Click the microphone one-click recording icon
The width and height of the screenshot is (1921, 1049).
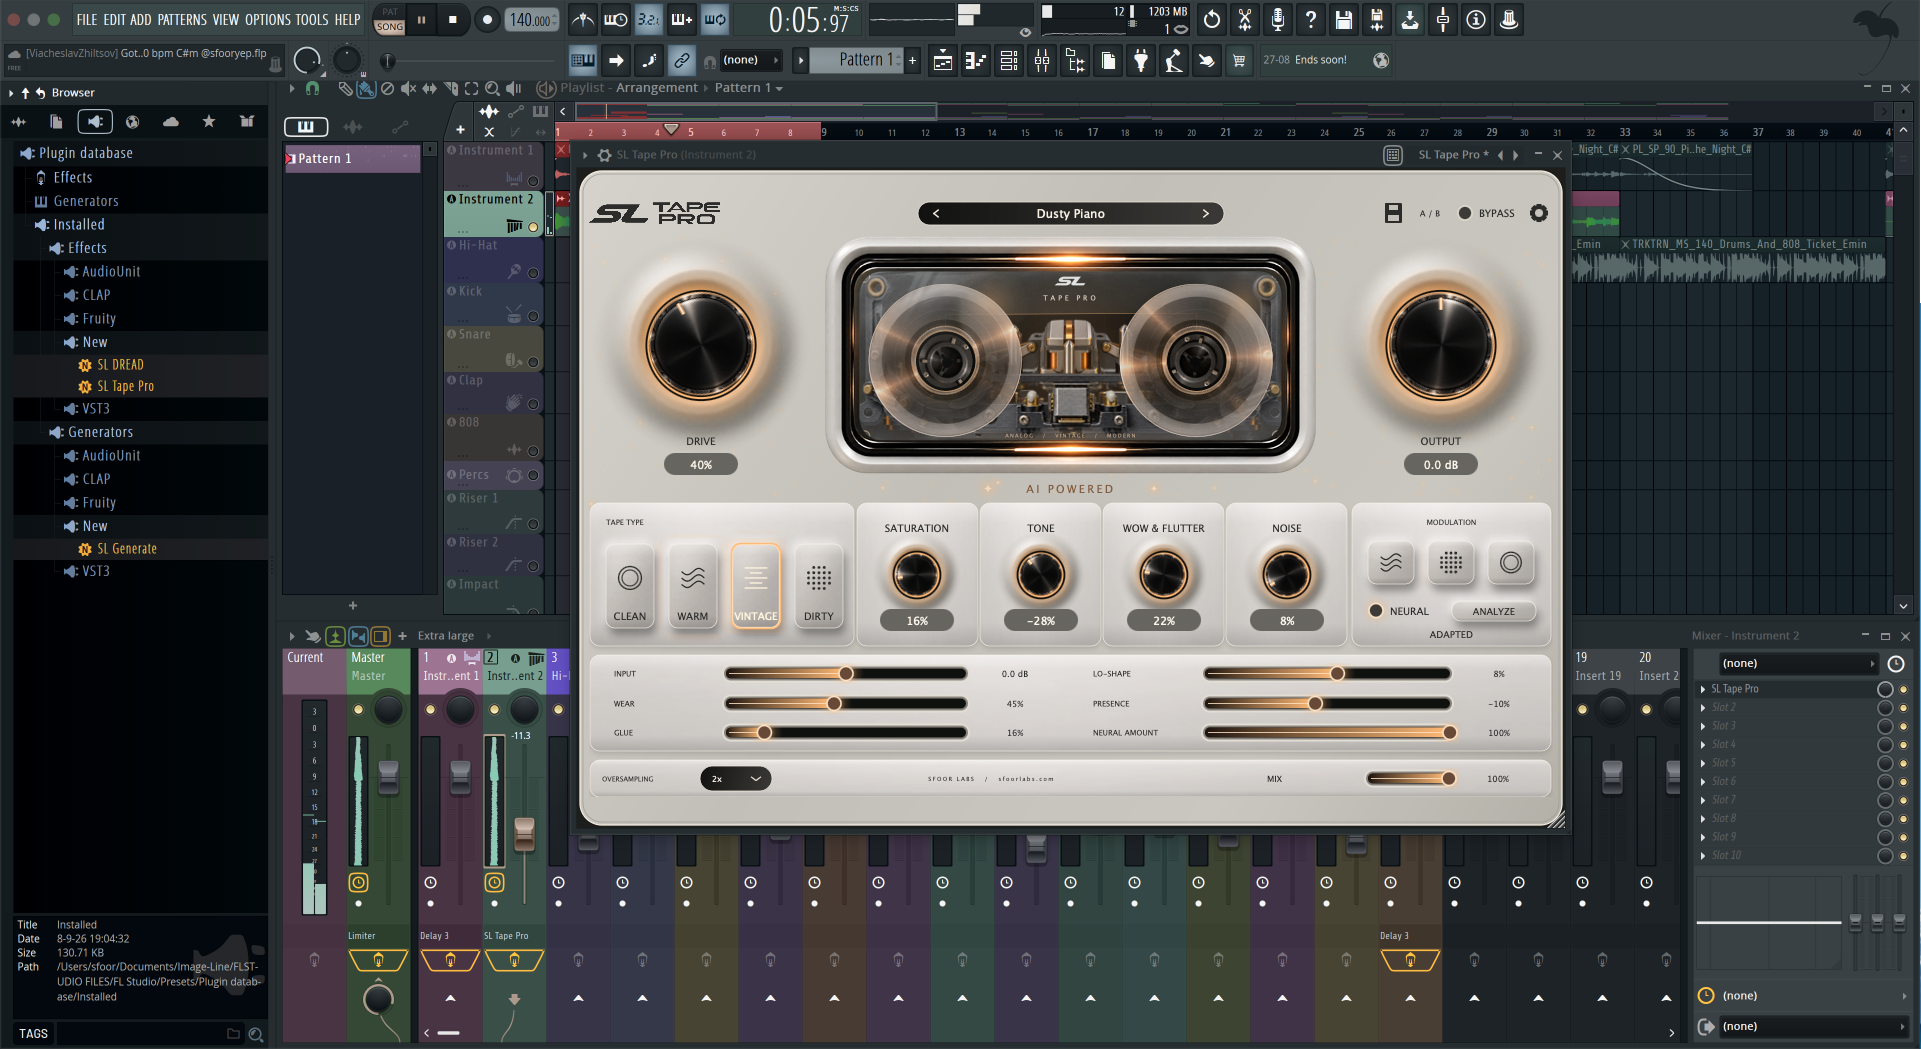[x=1278, y=19]
